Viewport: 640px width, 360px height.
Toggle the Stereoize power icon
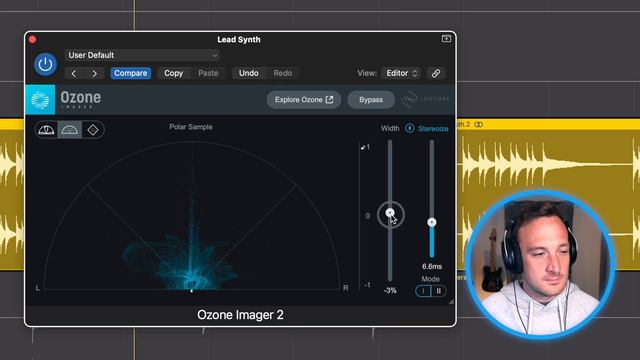(409, 128)
